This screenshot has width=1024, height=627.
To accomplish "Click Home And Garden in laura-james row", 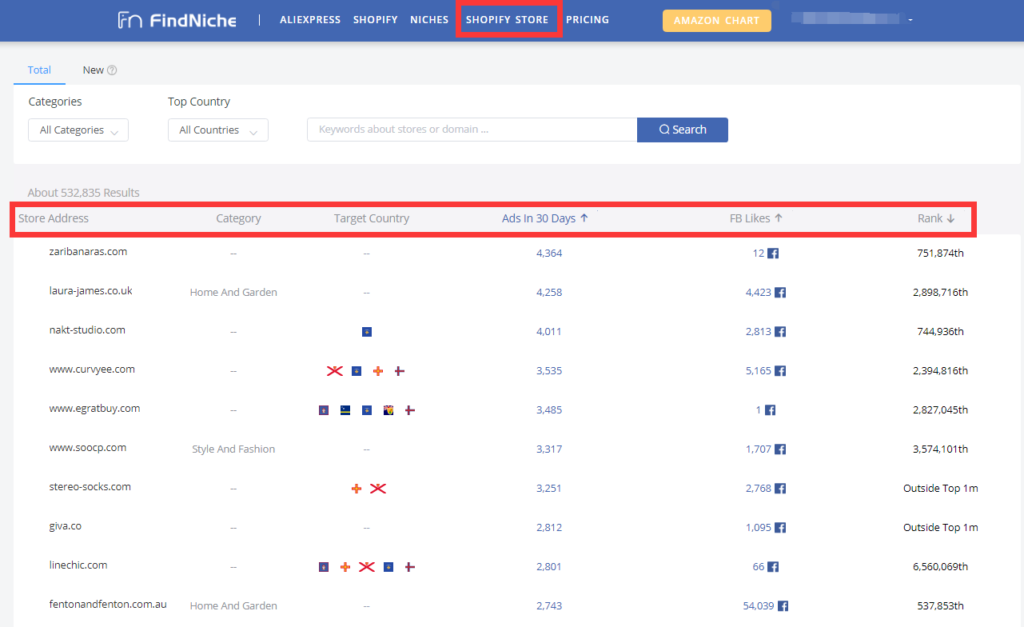I will (234, 293).
